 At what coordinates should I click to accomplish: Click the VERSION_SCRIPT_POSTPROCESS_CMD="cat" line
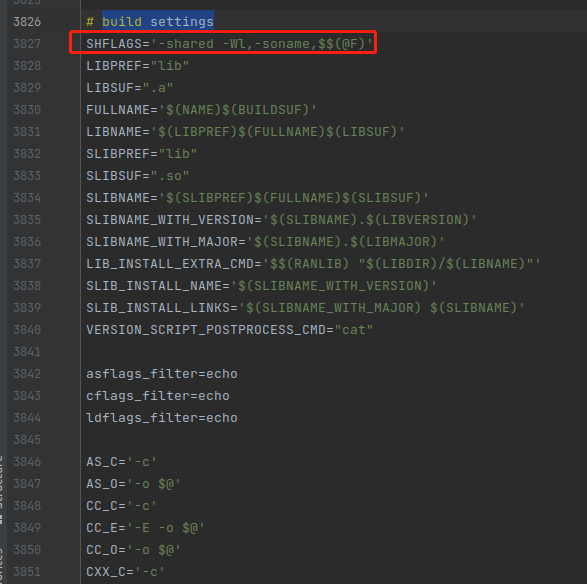229,330
